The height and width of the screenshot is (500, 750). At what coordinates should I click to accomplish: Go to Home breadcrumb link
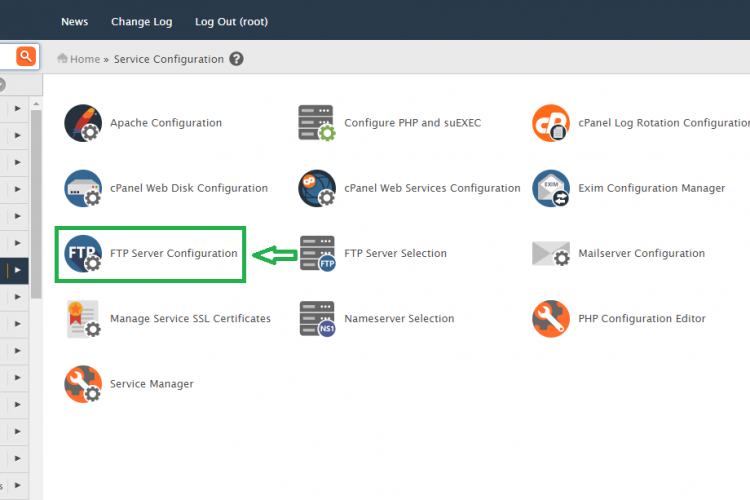click(x=85, y=59)
